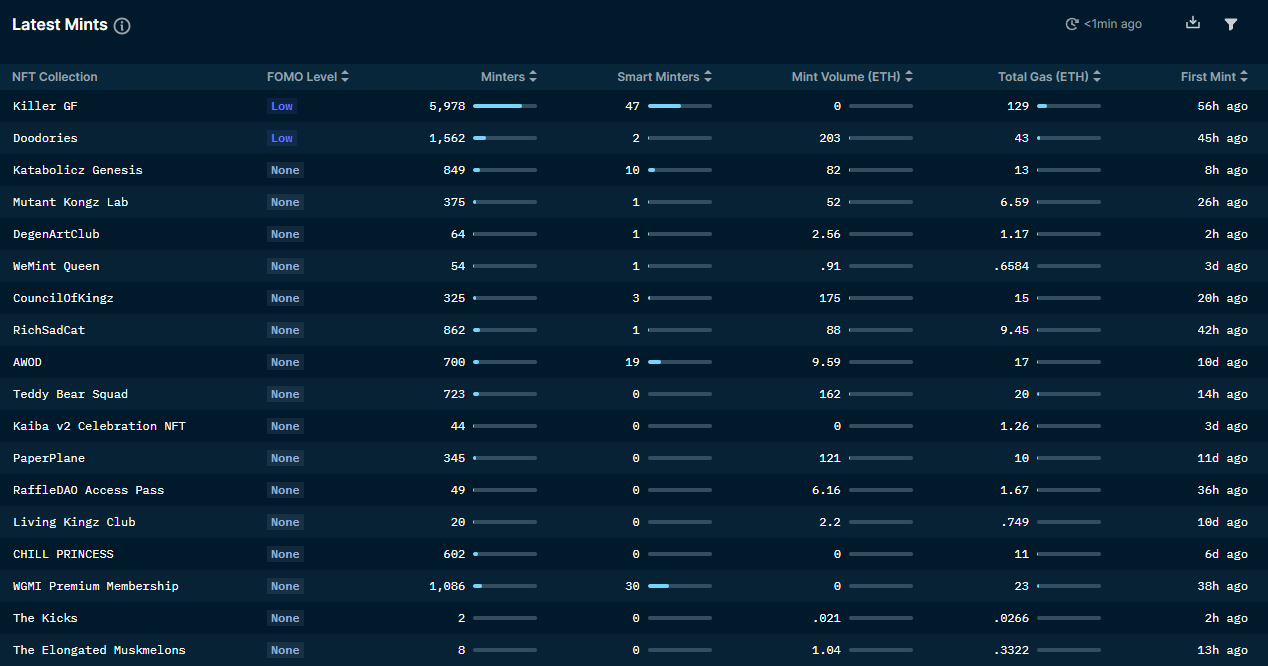Sort by FOMO Level column
The width and height of the screenshot is (1268, 666).
(x=308, y=77)
